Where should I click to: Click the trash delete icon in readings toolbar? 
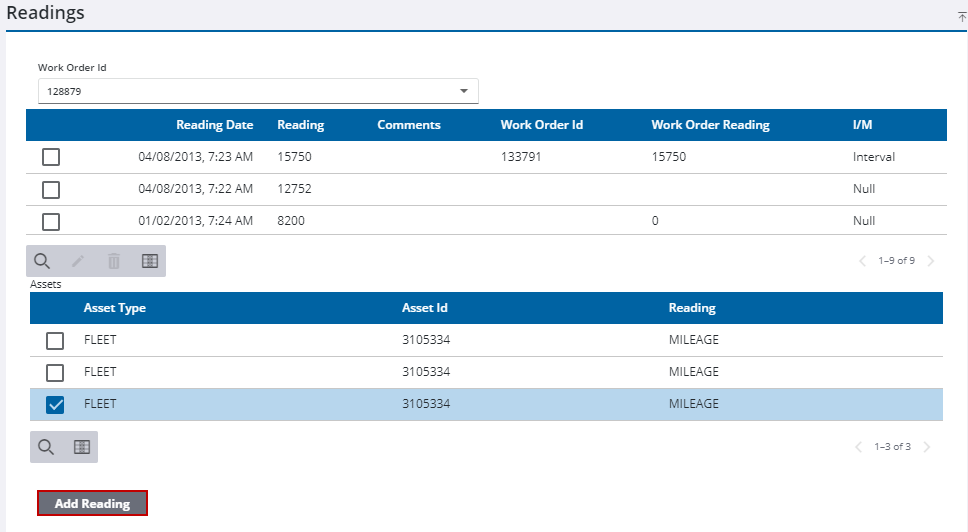pyautogui.click(x=114, y=261)
